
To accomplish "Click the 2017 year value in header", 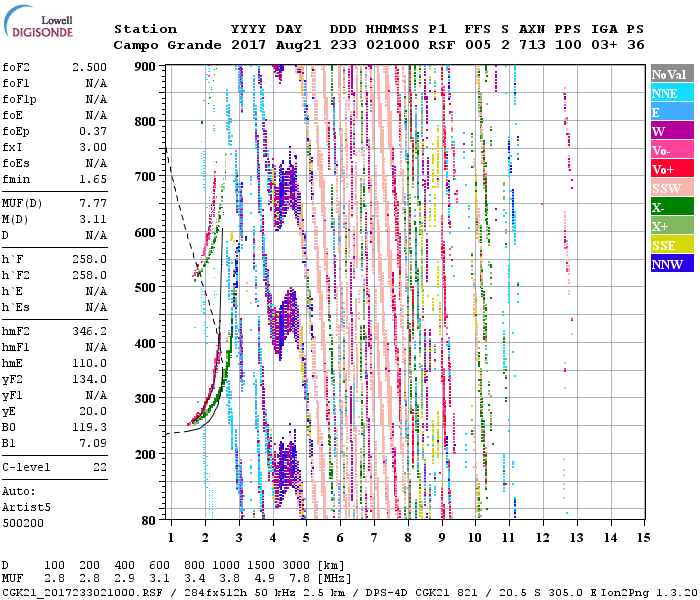I will (x=248, y=45).
